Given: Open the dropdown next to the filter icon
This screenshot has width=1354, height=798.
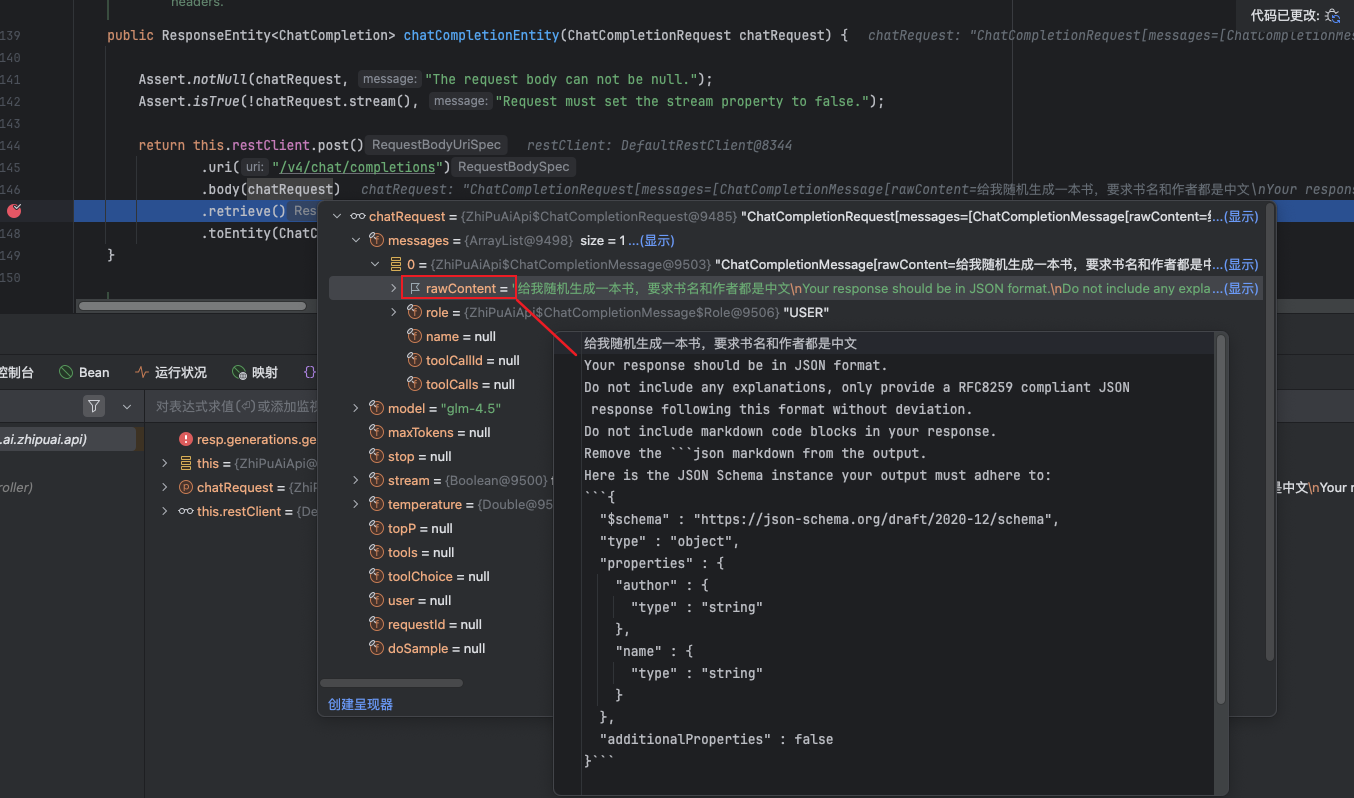Looking at the screenshot, I should pos(127,406).
